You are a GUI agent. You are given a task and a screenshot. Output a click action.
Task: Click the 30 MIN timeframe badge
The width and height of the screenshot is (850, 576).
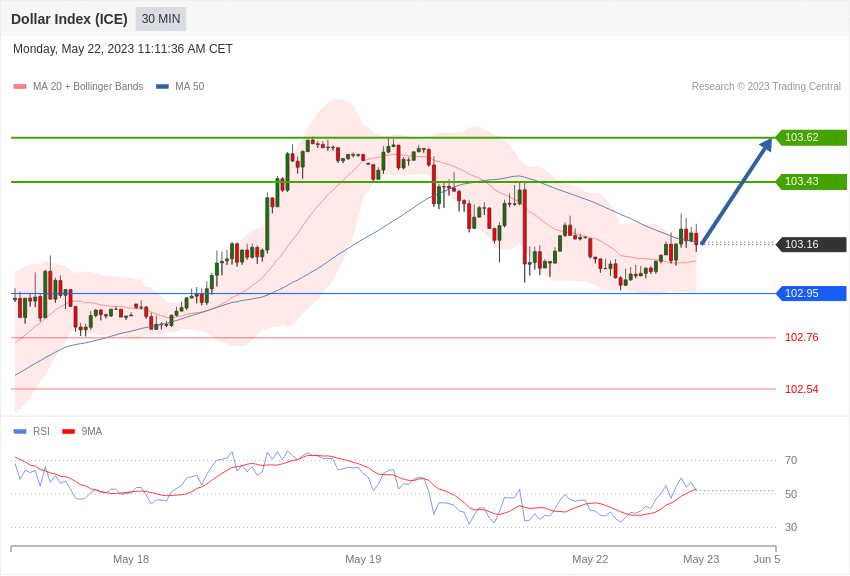(161, 19)
